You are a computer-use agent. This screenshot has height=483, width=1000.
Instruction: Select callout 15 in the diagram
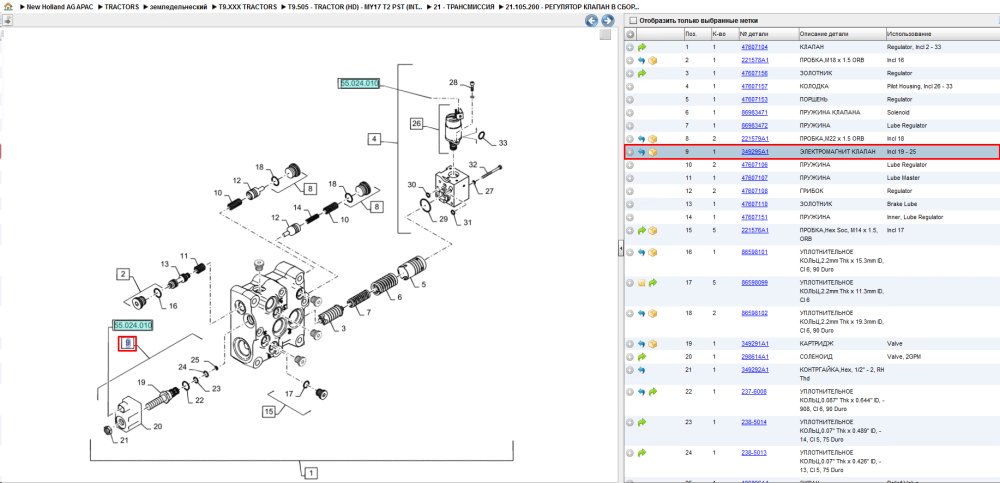(269, 412)
